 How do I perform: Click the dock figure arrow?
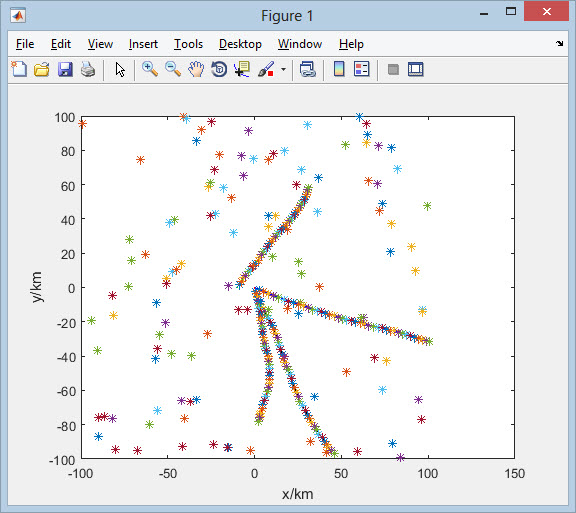[559, 43]
